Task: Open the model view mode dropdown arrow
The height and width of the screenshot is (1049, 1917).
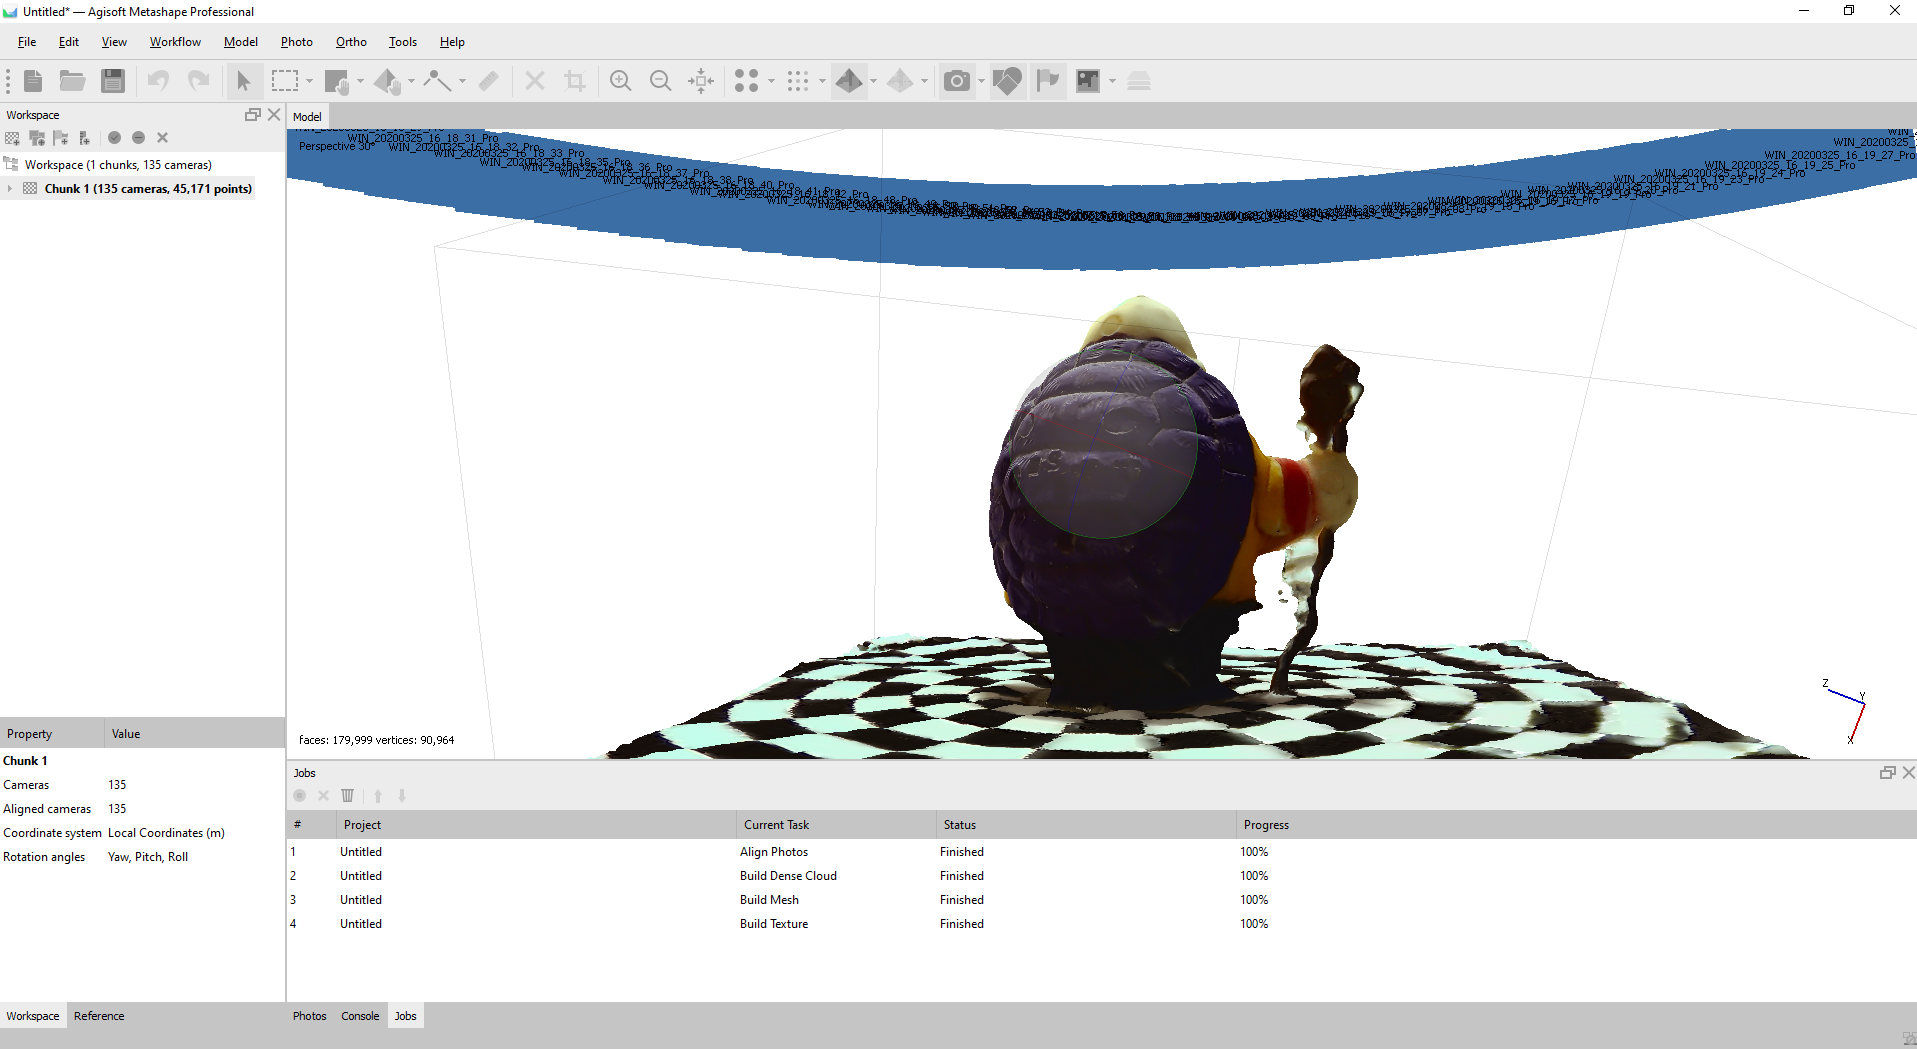Action: tap(873, 81)
